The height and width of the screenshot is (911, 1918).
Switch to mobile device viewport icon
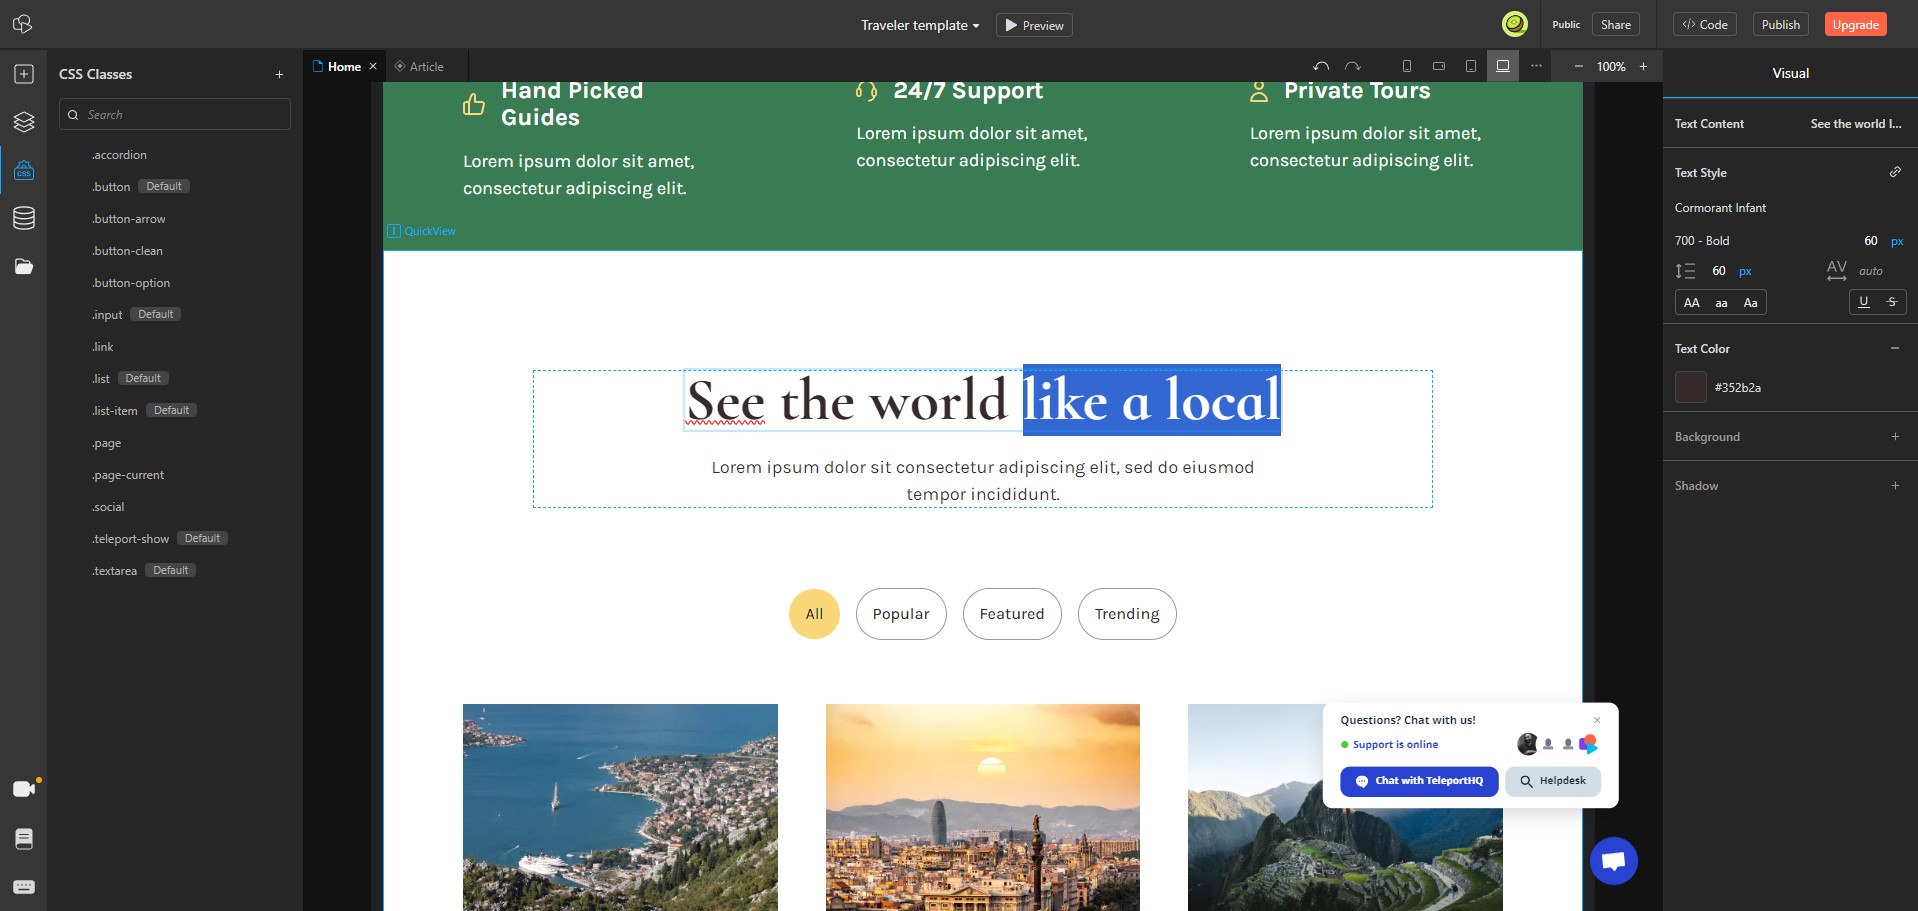coord(1407,66)
